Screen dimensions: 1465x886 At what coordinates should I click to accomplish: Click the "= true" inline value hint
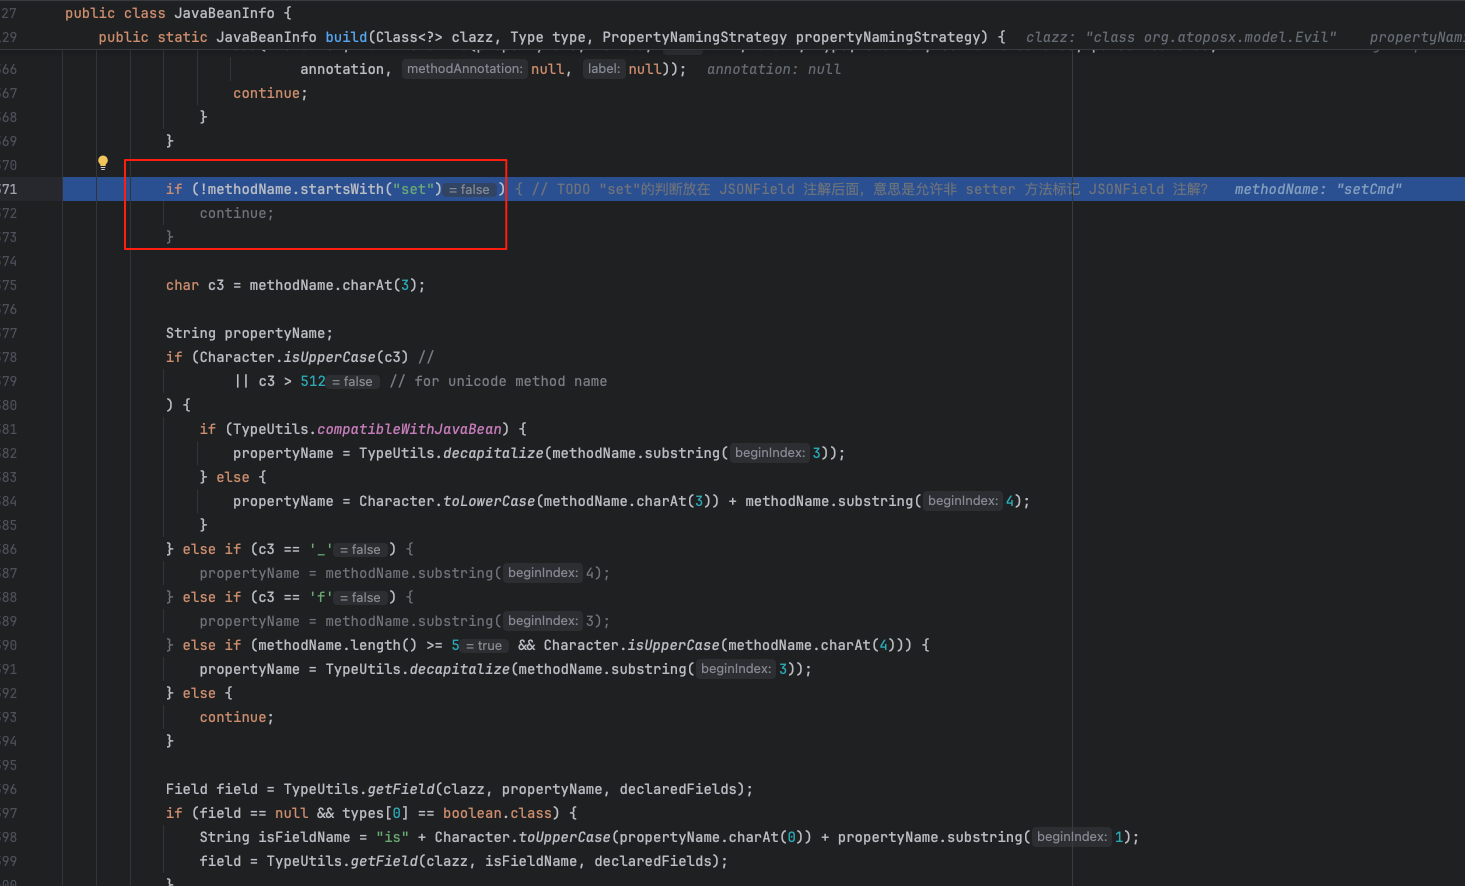click(485, 646)
